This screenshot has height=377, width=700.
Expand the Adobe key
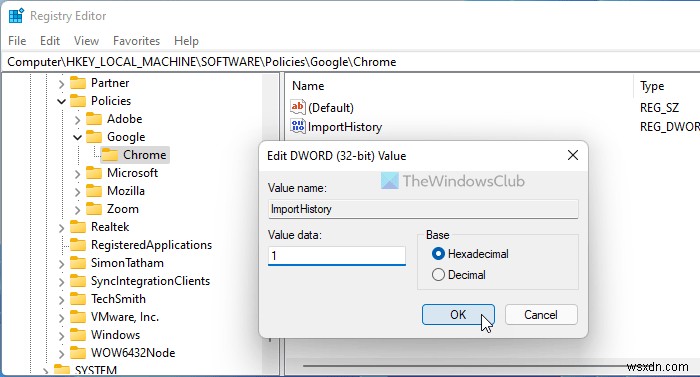pyautogui.click(x=77, y=120)
